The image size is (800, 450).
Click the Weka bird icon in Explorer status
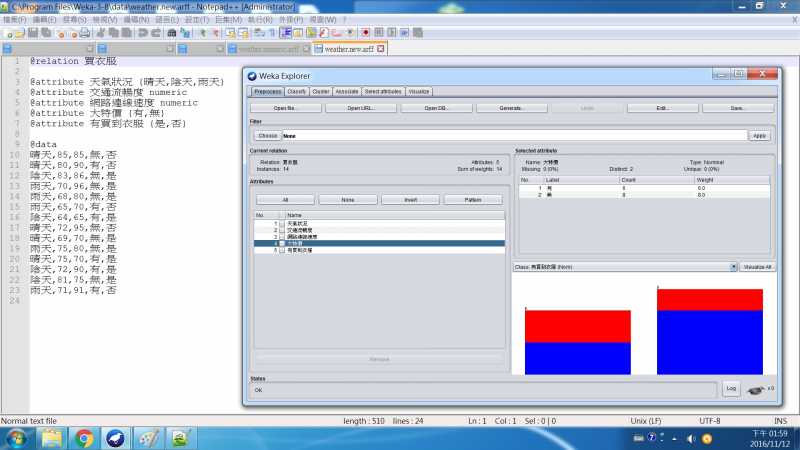[x=756, y=390]
